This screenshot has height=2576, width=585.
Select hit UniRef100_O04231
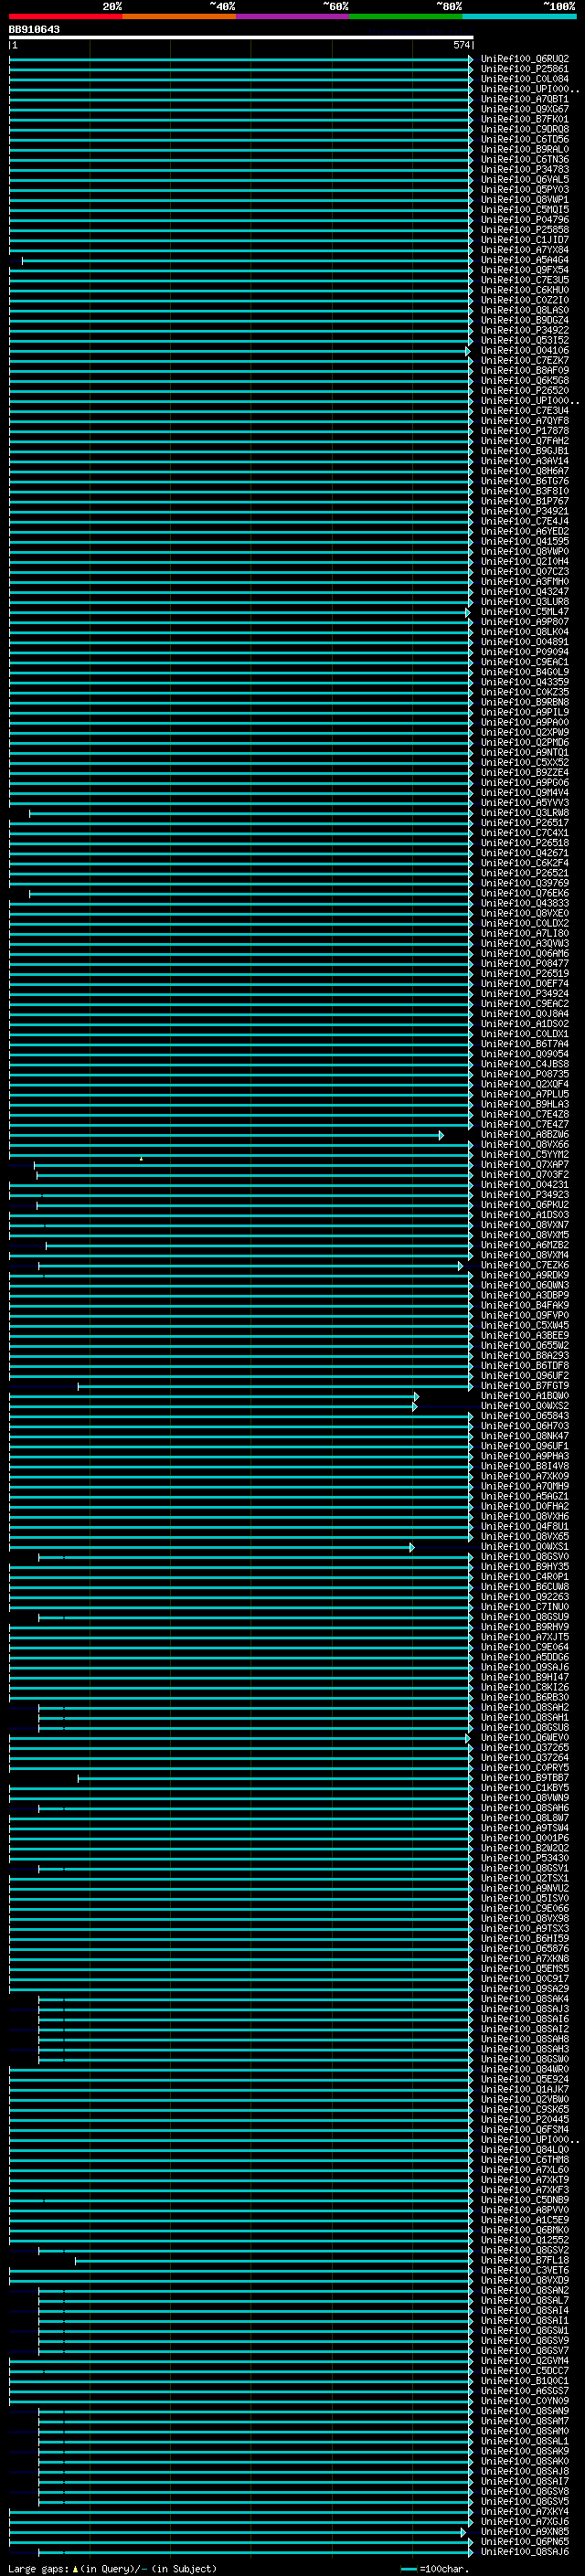(x=525, y=1185)
